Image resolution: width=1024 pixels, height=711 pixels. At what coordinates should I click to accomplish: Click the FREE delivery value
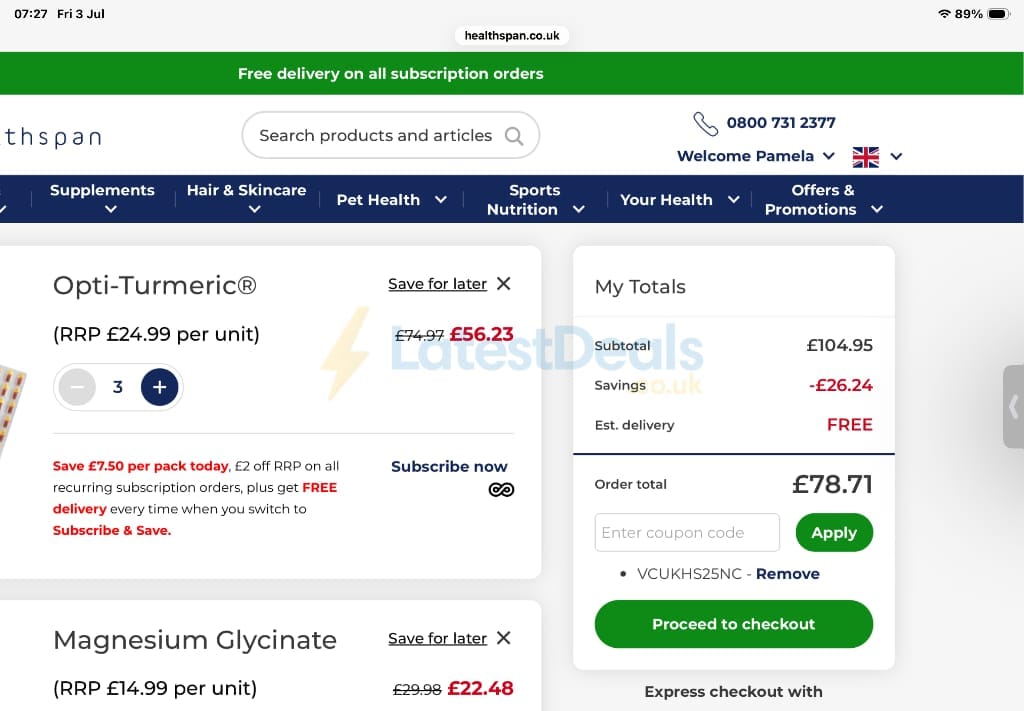tap(850, 425)
